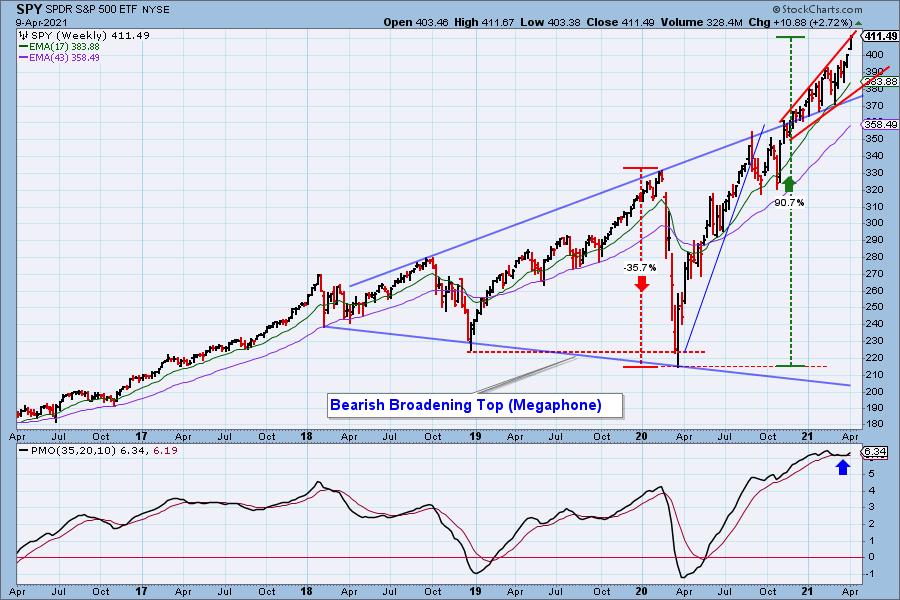Click the 411.49 last-price tag on right axis
The image size is (900, 600).
point(880,36)
